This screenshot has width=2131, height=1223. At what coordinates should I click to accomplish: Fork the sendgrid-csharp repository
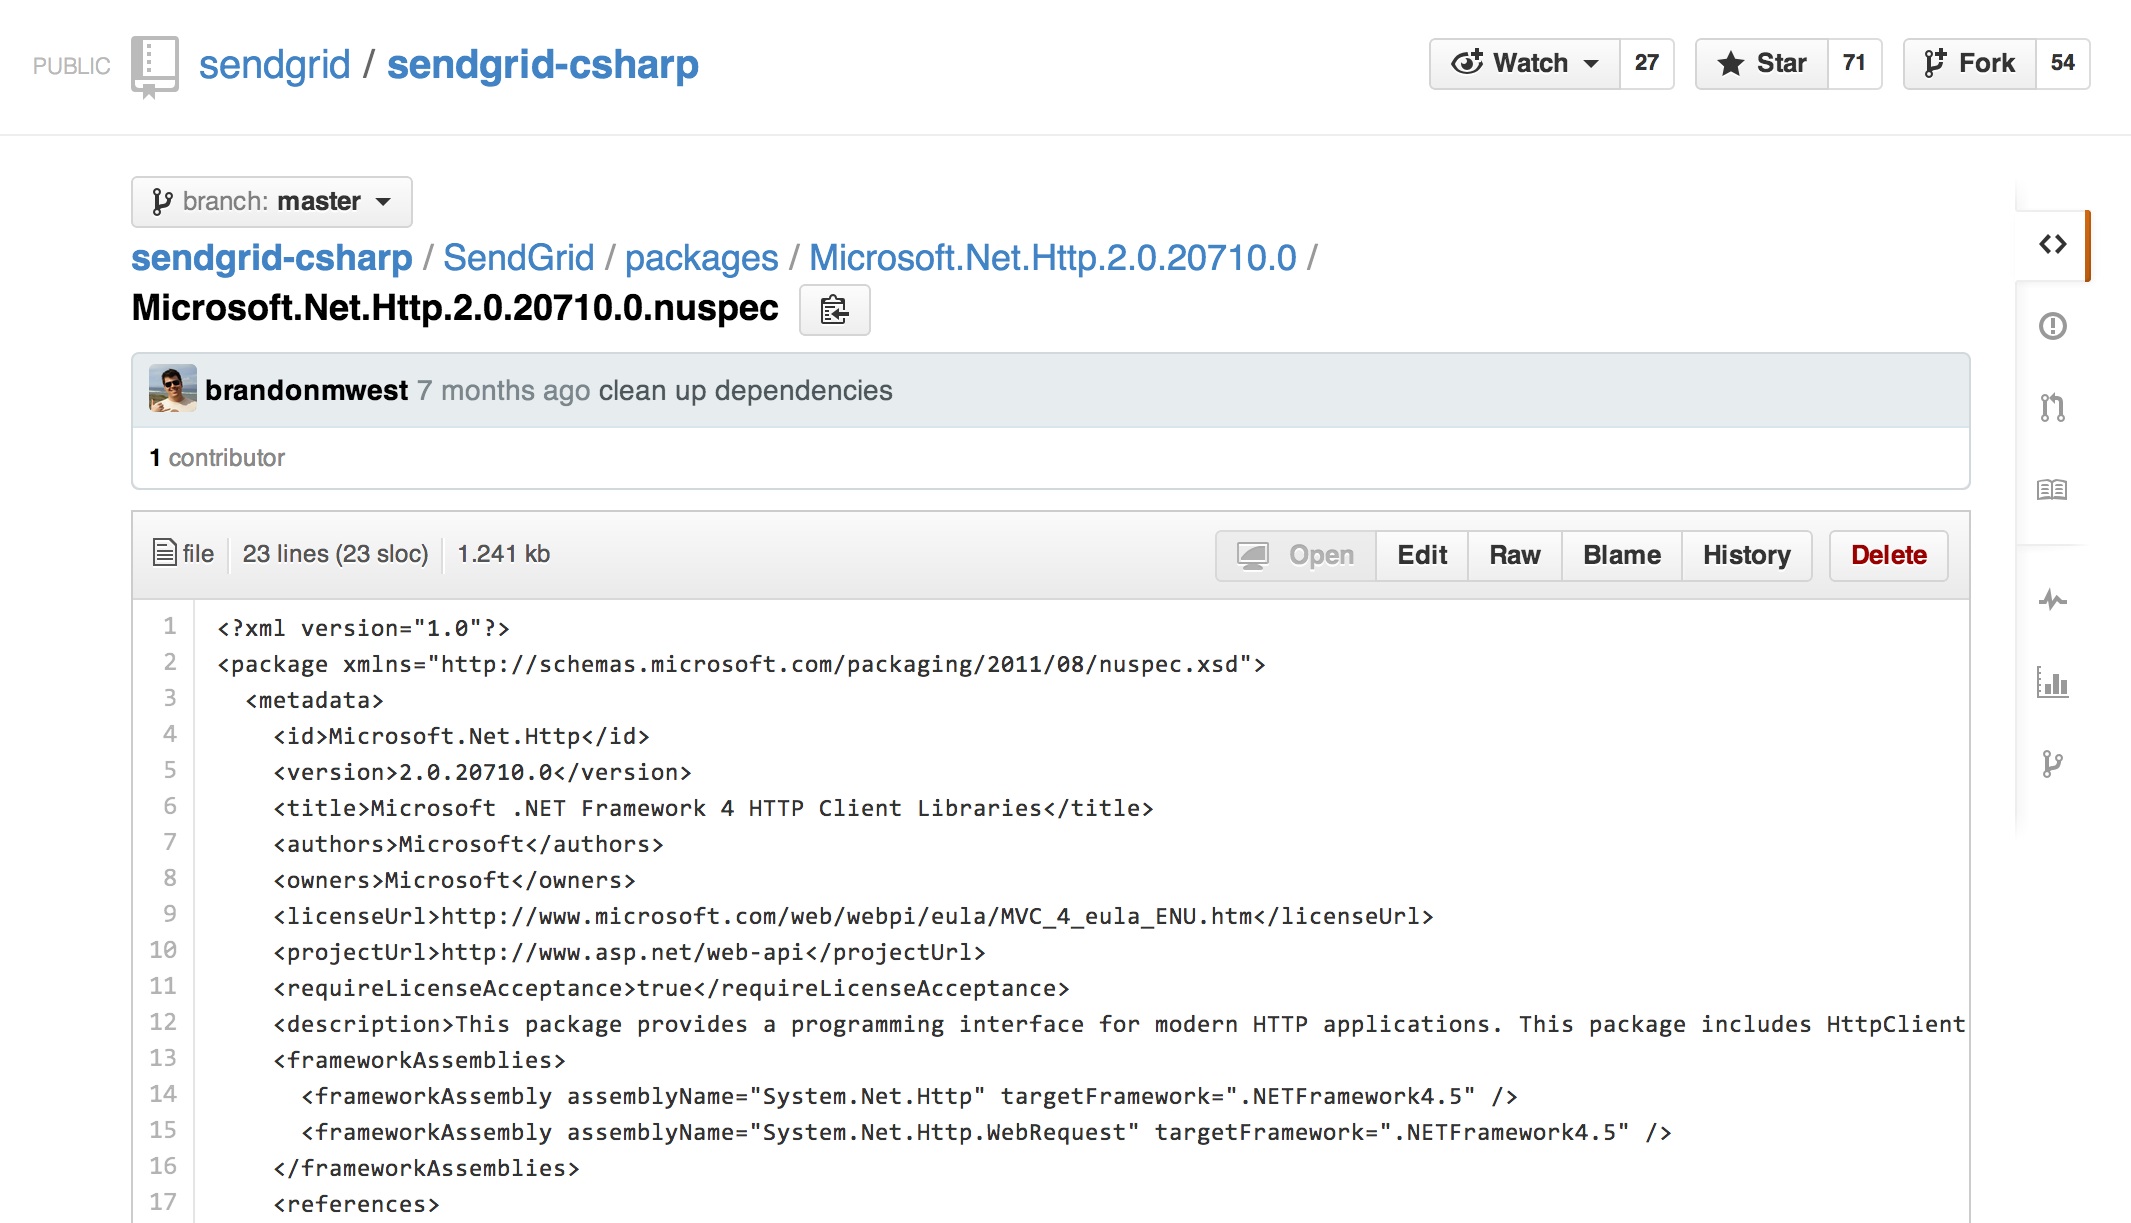point(1969,64)
